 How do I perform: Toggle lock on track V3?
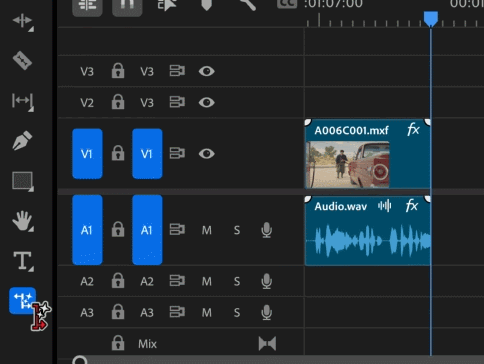118,71
